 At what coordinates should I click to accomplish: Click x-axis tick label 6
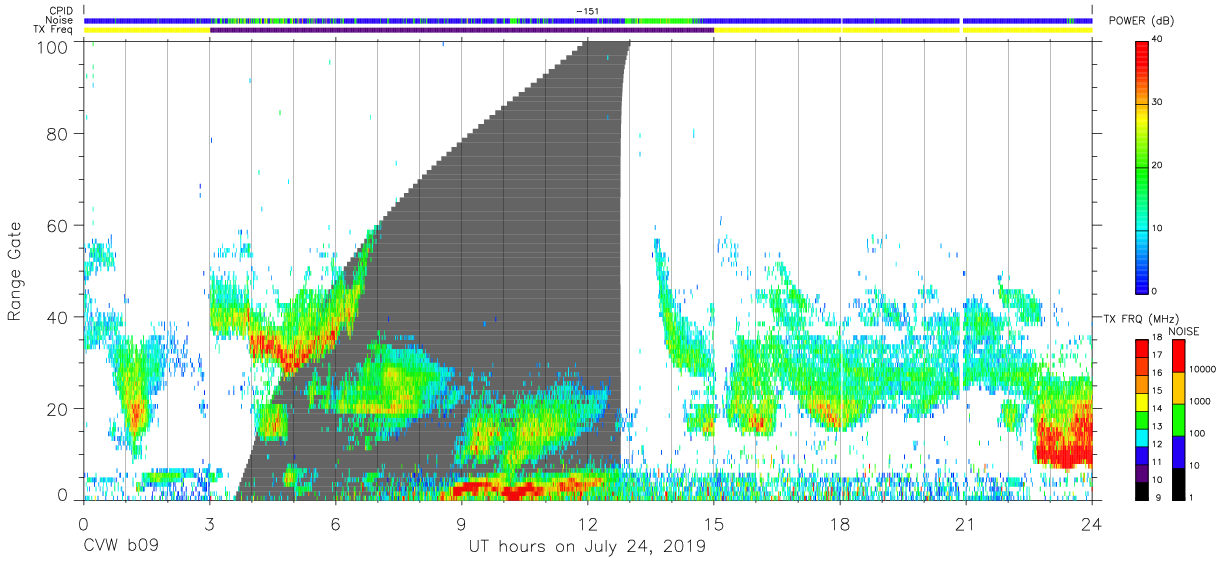tap(335, 523)
